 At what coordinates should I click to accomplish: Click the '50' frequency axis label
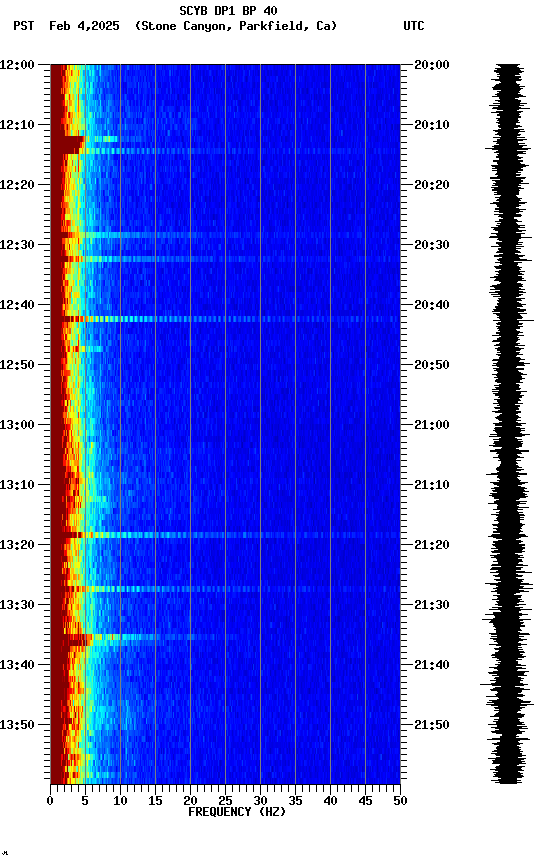(401, 801)
